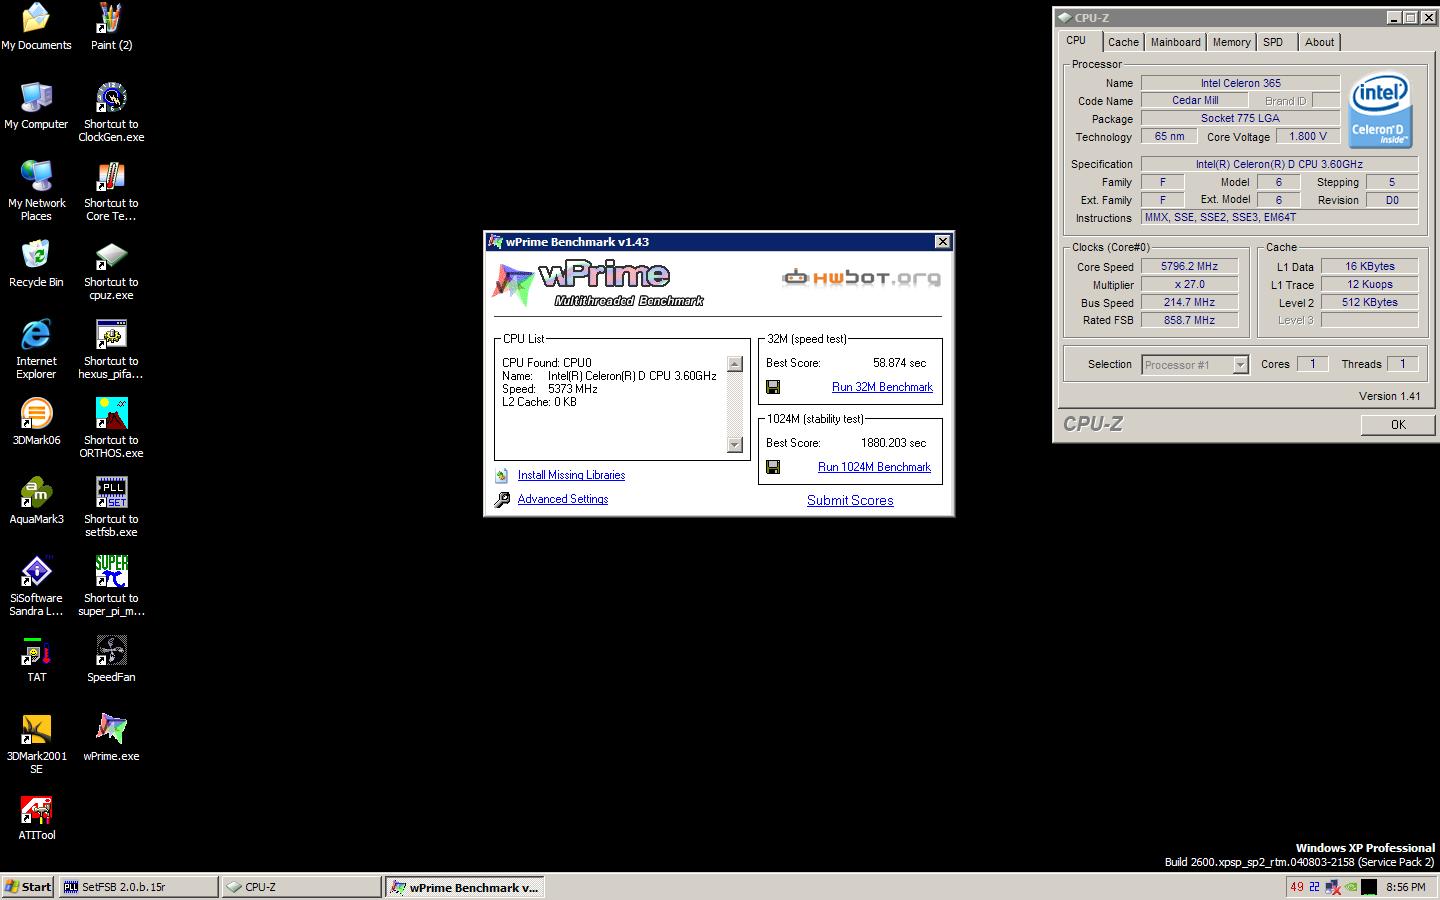Select the SpeedFan desktop icon
Screen dimensions: 1440x900
[111, 658]
